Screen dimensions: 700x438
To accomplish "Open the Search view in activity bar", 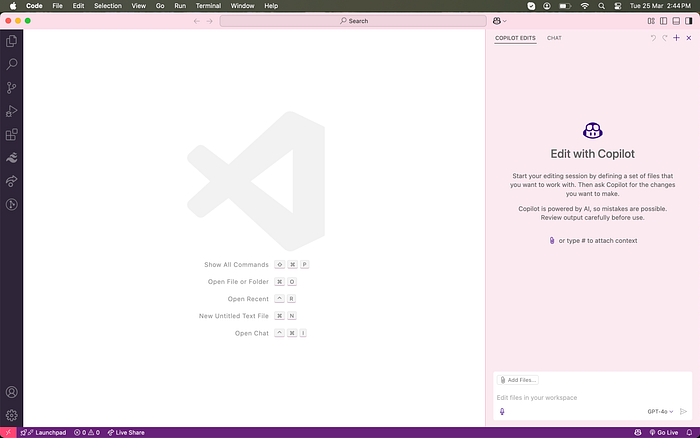I will pos(12,64).
